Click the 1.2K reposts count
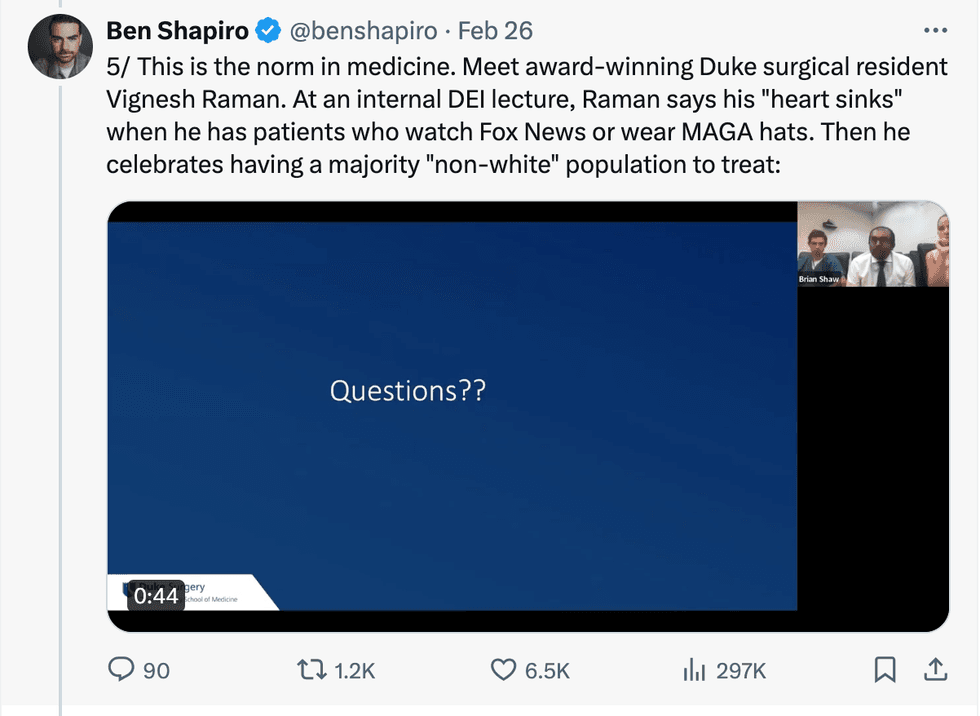The width and height of the screenshot is (980, 716). coord(354,671)
